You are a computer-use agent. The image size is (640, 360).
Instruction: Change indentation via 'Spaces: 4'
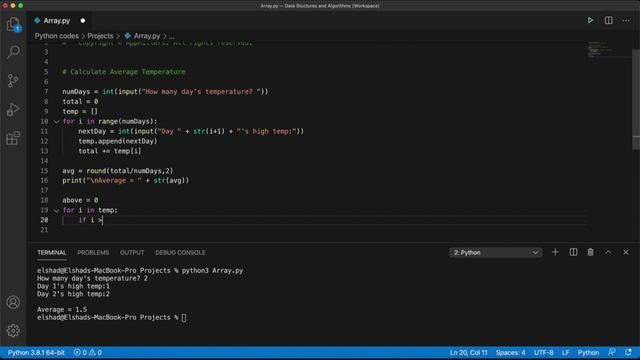tap(511, 353)
